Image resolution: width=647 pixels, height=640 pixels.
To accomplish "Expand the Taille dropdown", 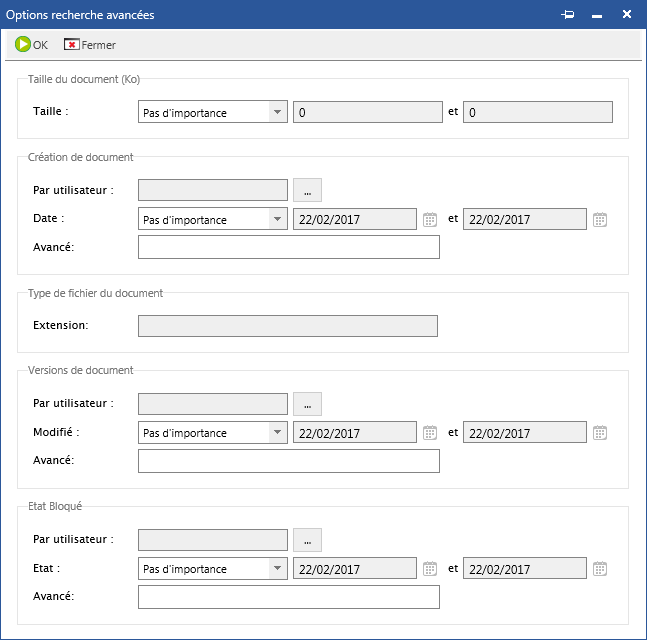I will click(x=277, y=113).
